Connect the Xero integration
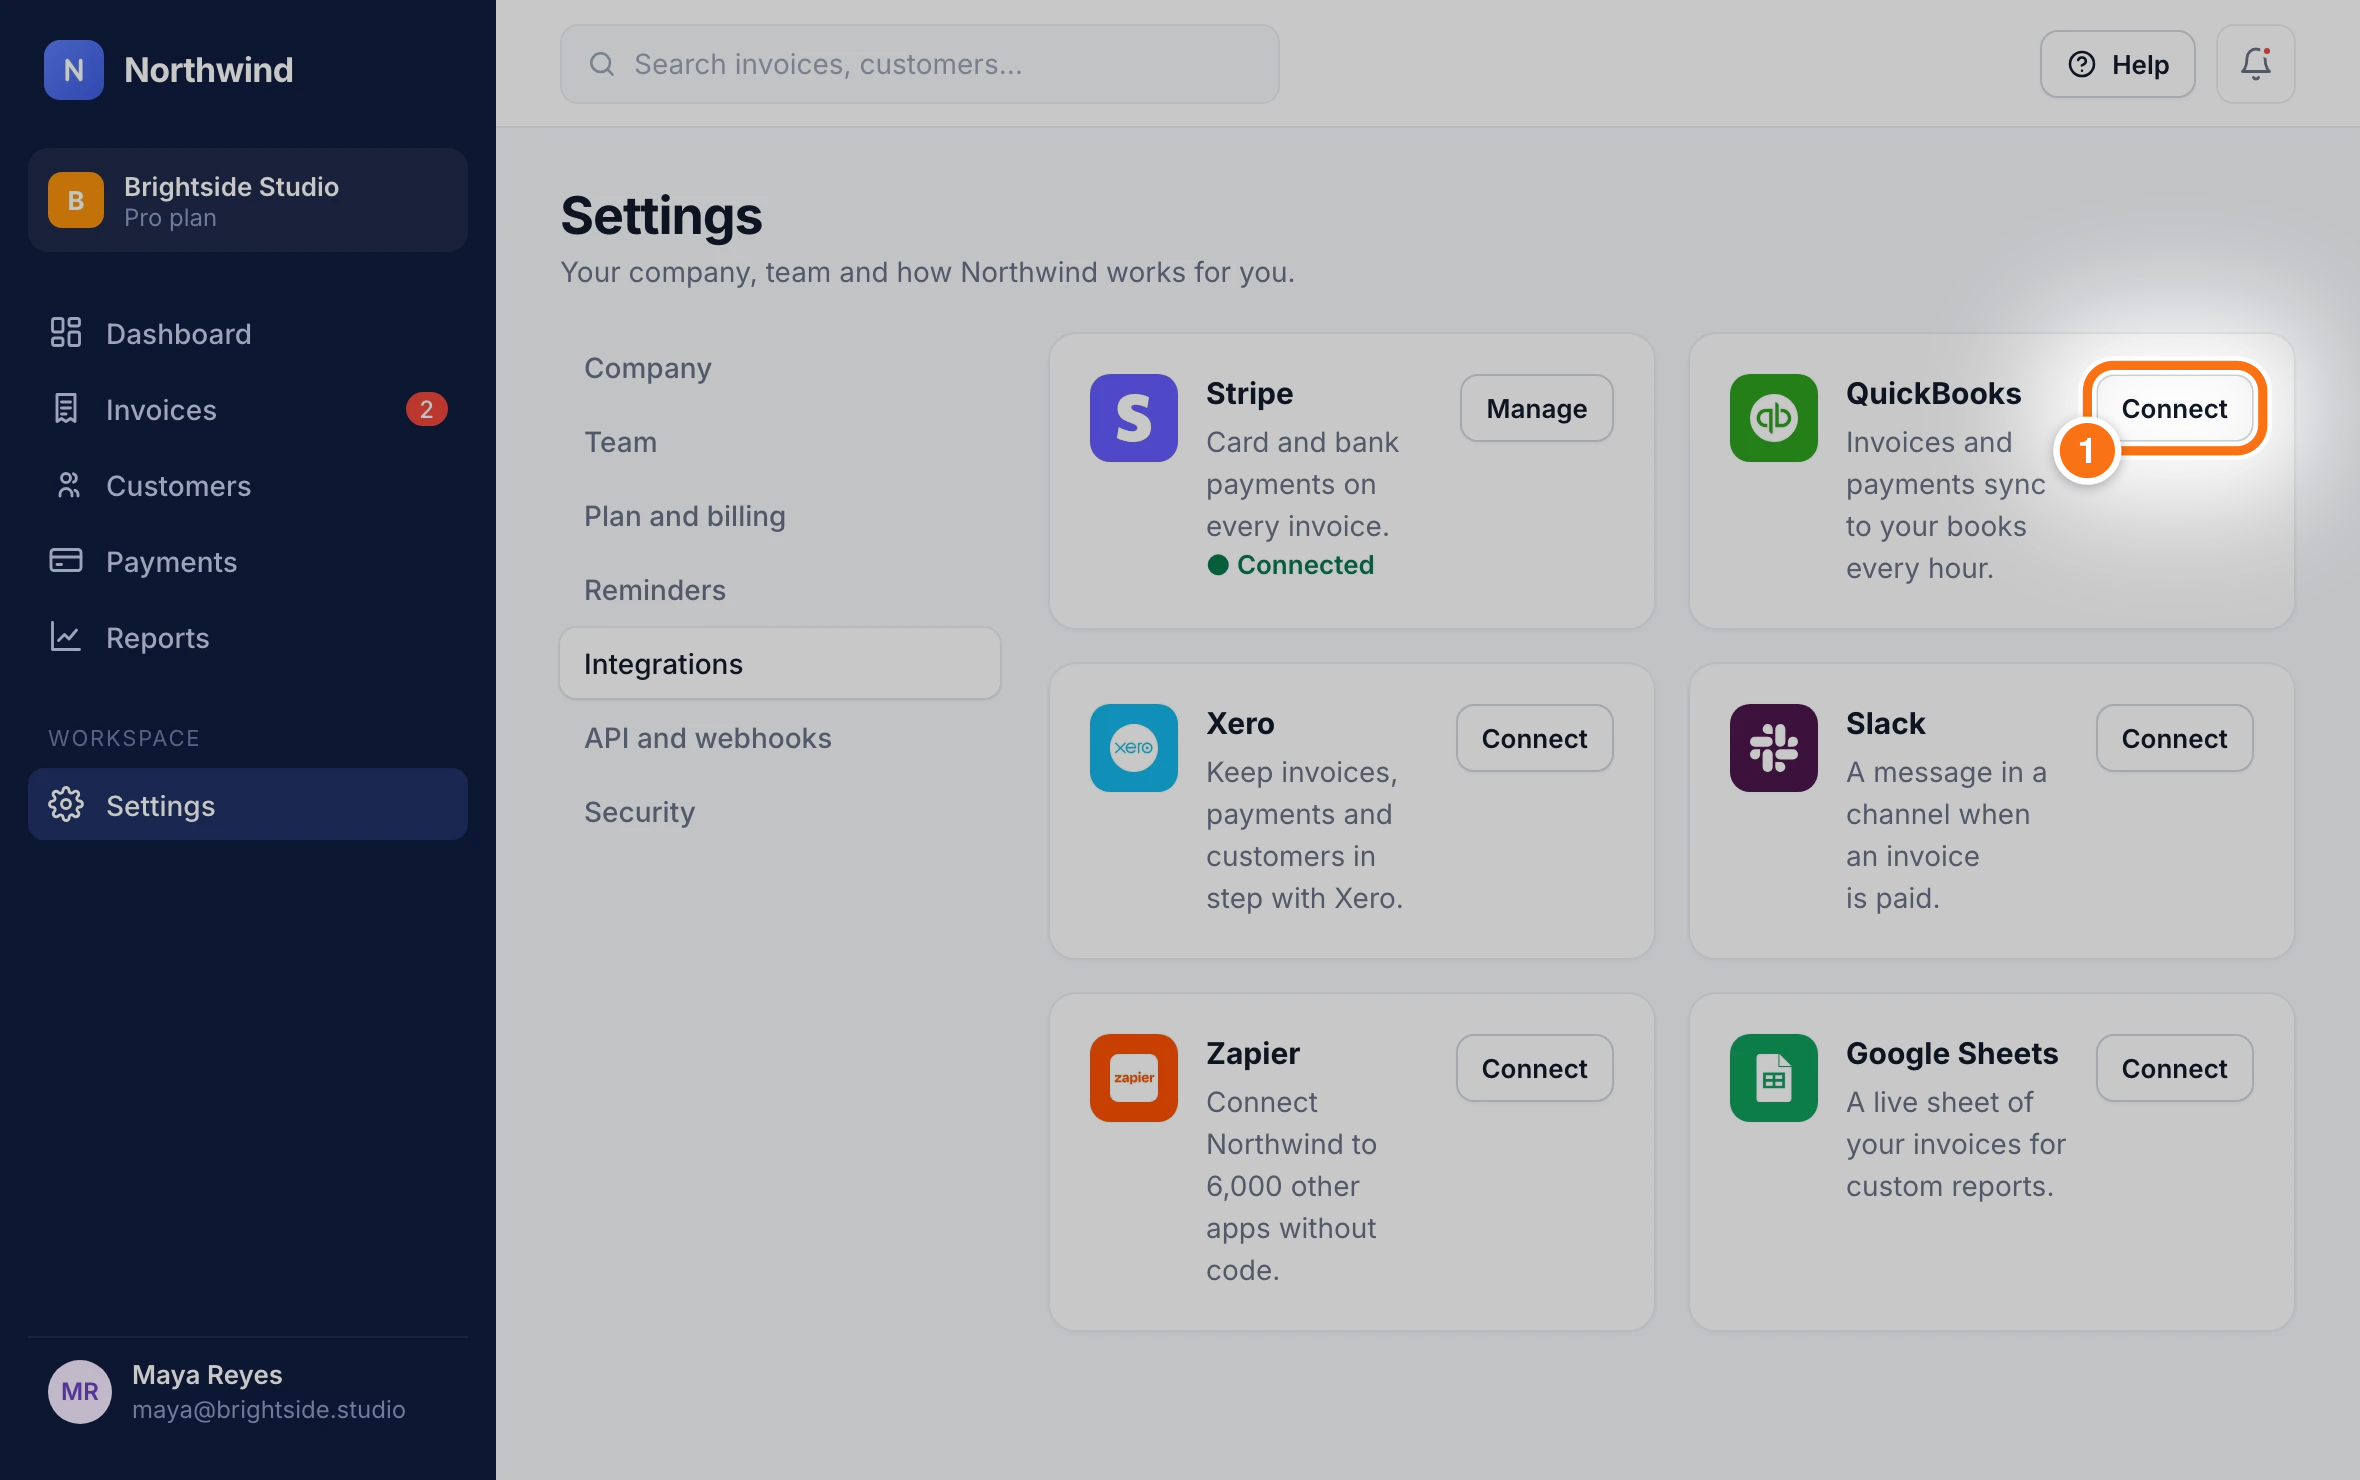 tap(1534, 738)
